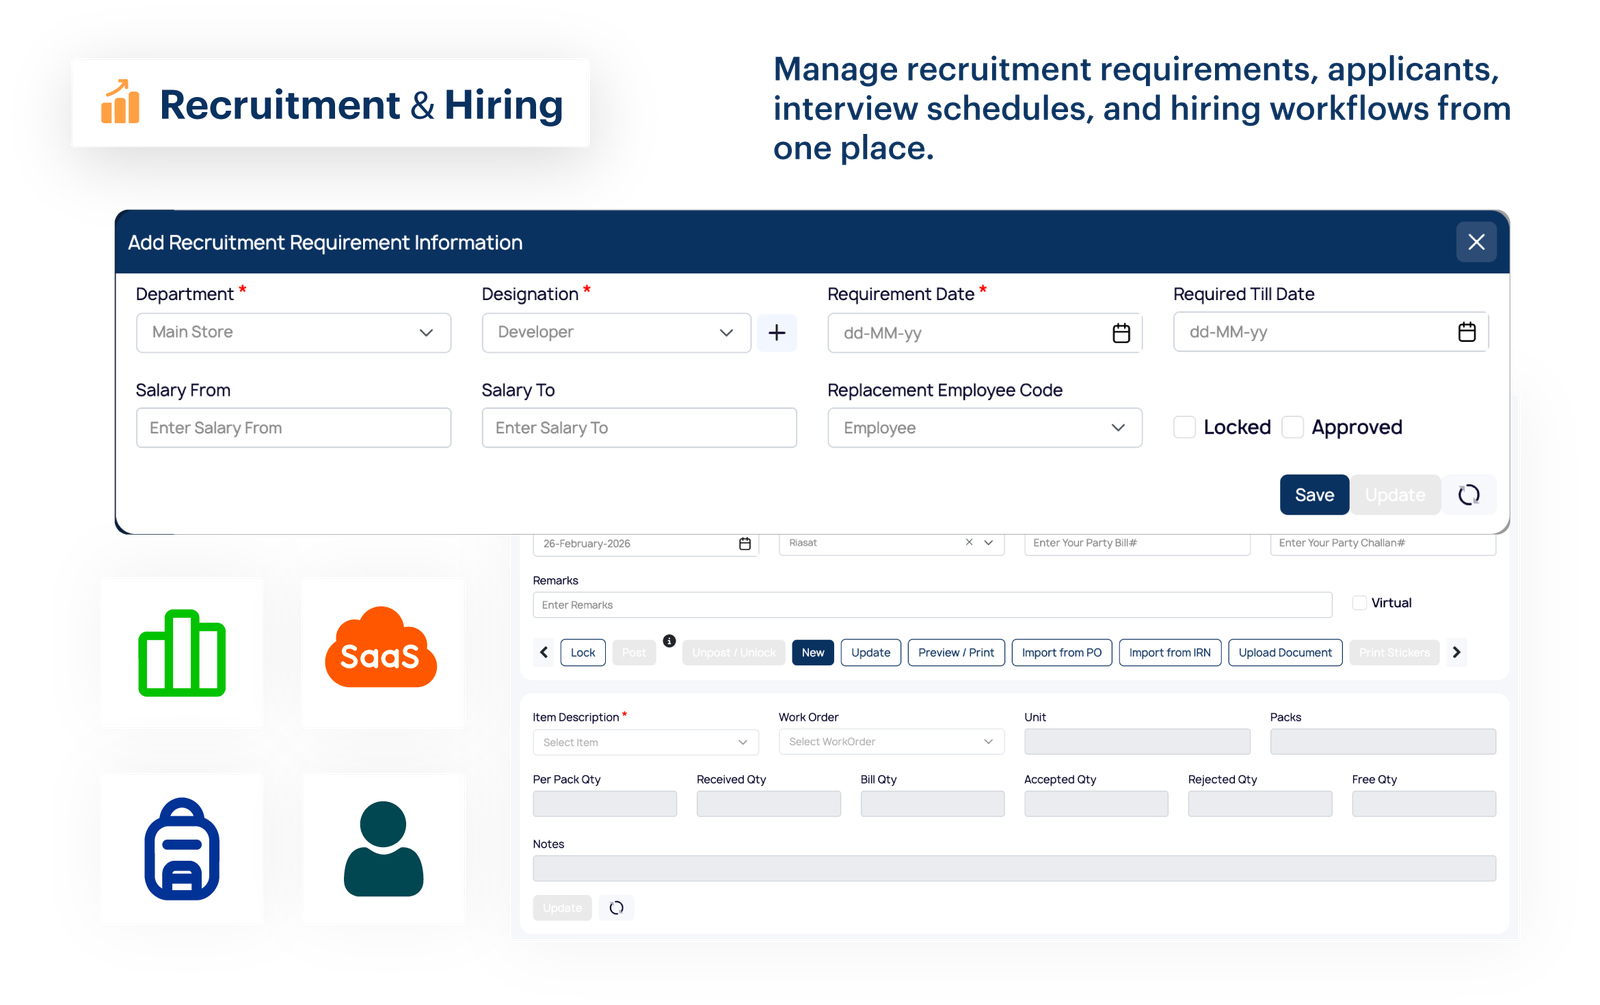Open the Designation dropdown showing Developer
1600x1005 pixels.
615,332
